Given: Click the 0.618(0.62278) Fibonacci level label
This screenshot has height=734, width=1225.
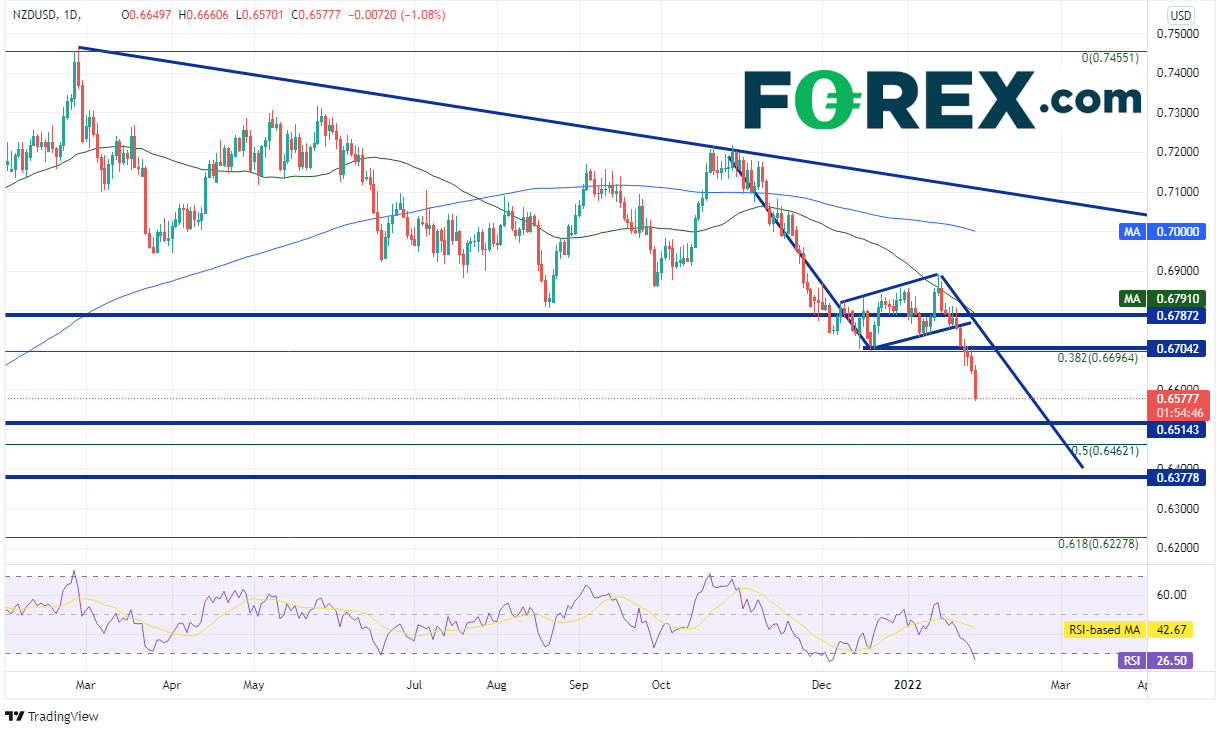Looking at the screenshot, I should 1099,544.
